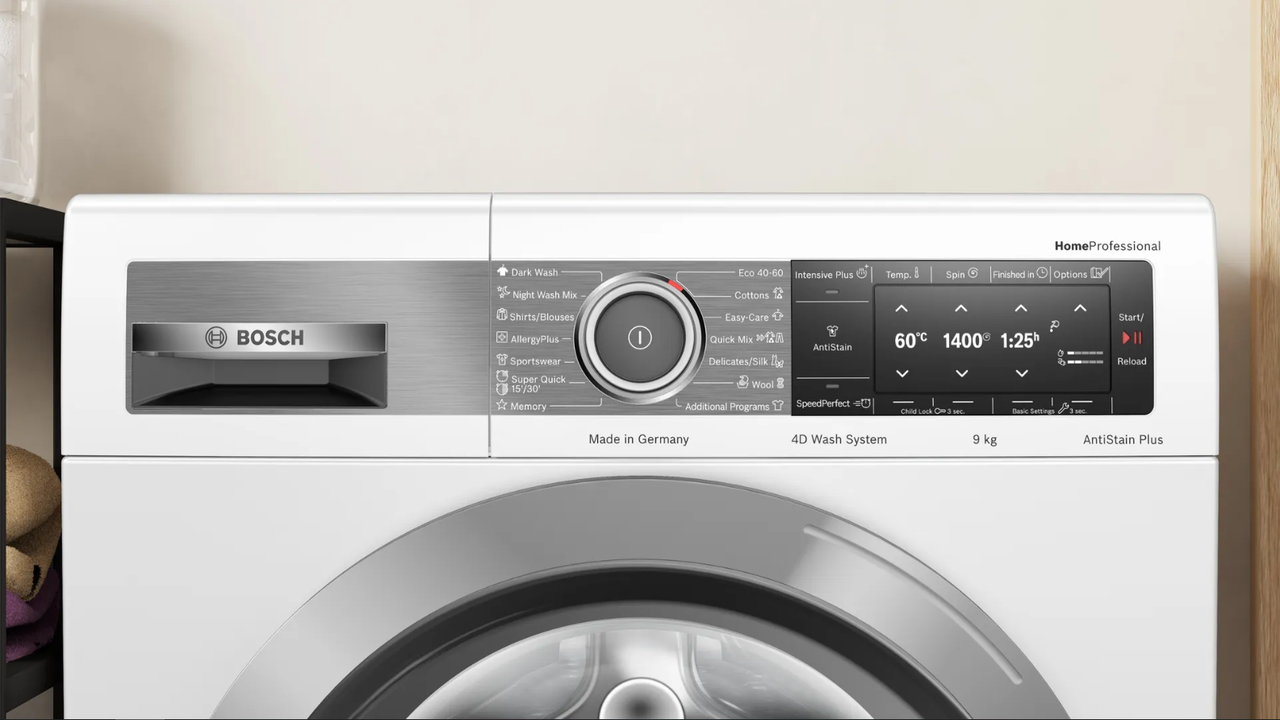This screenshot has width=1280, height=720.
Task: Tap the AntiStain shirt icon
Action: 832,331
